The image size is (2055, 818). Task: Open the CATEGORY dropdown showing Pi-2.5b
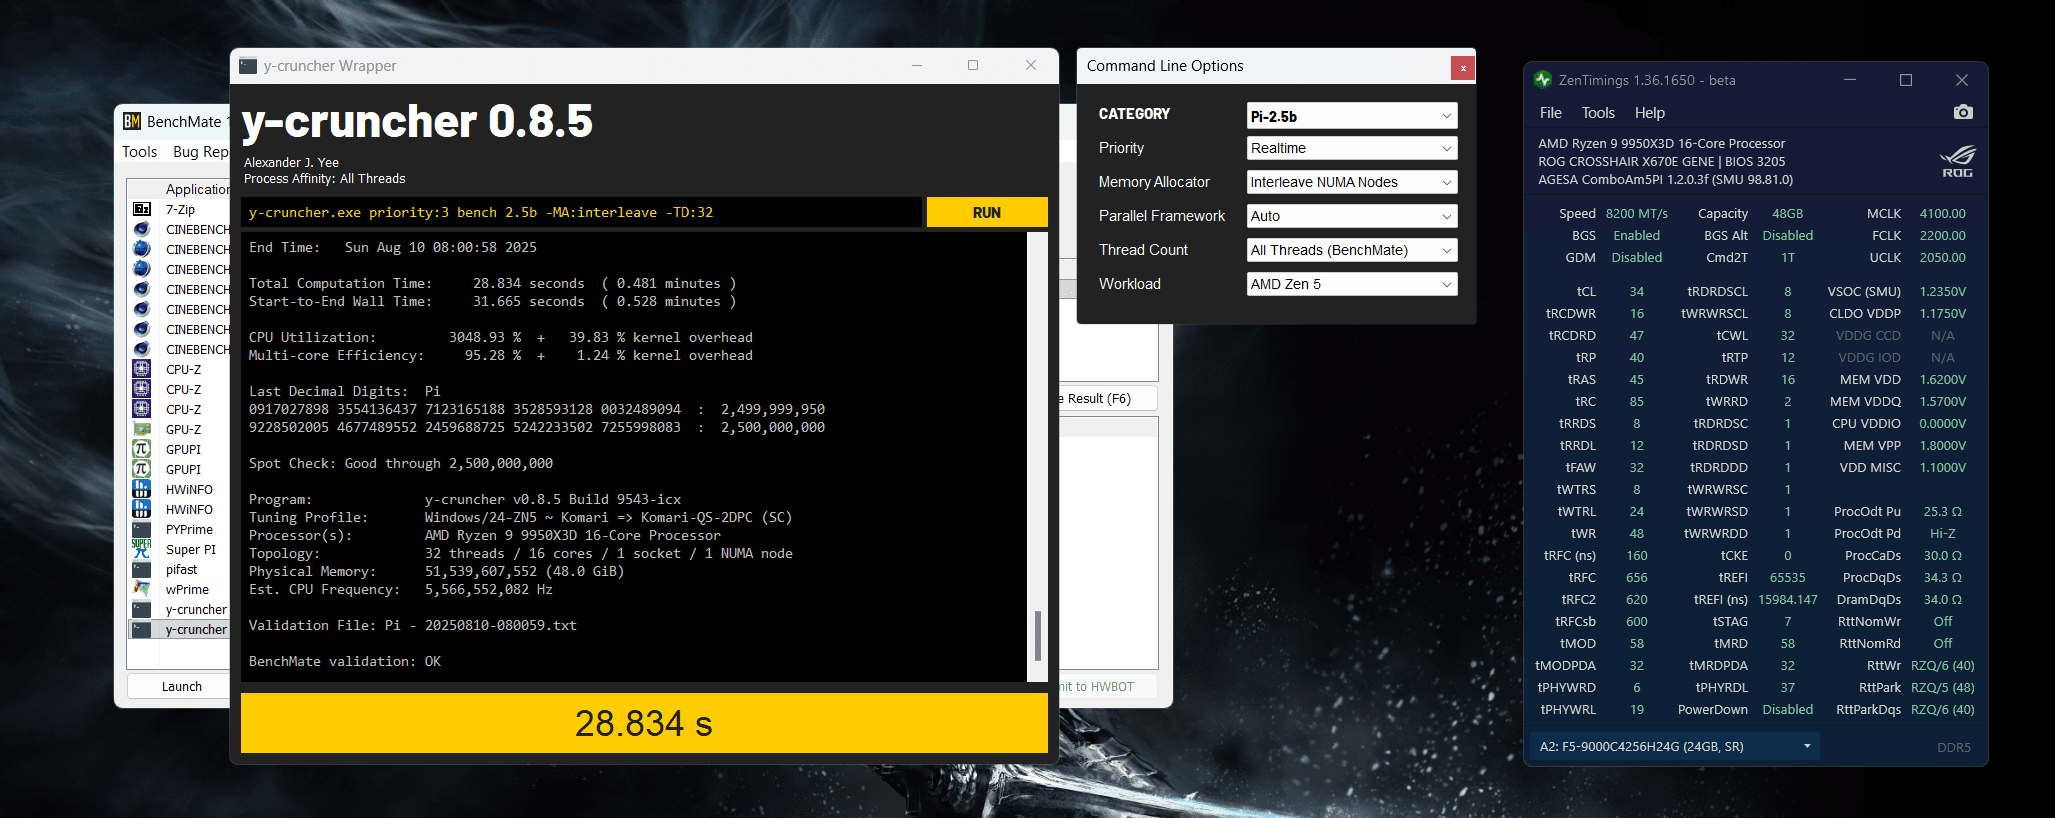1352,116
